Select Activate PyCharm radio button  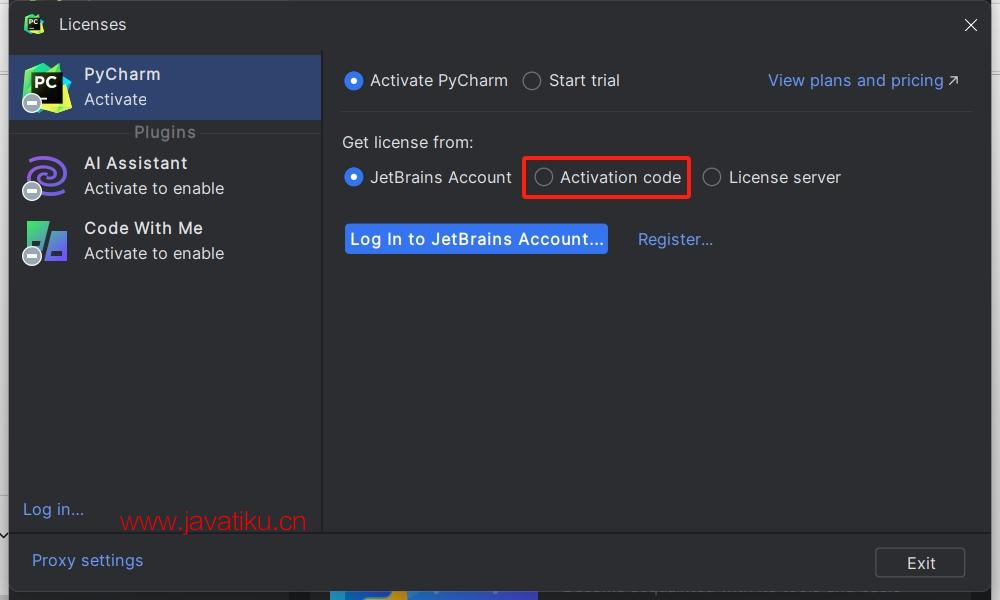(353, 81)
